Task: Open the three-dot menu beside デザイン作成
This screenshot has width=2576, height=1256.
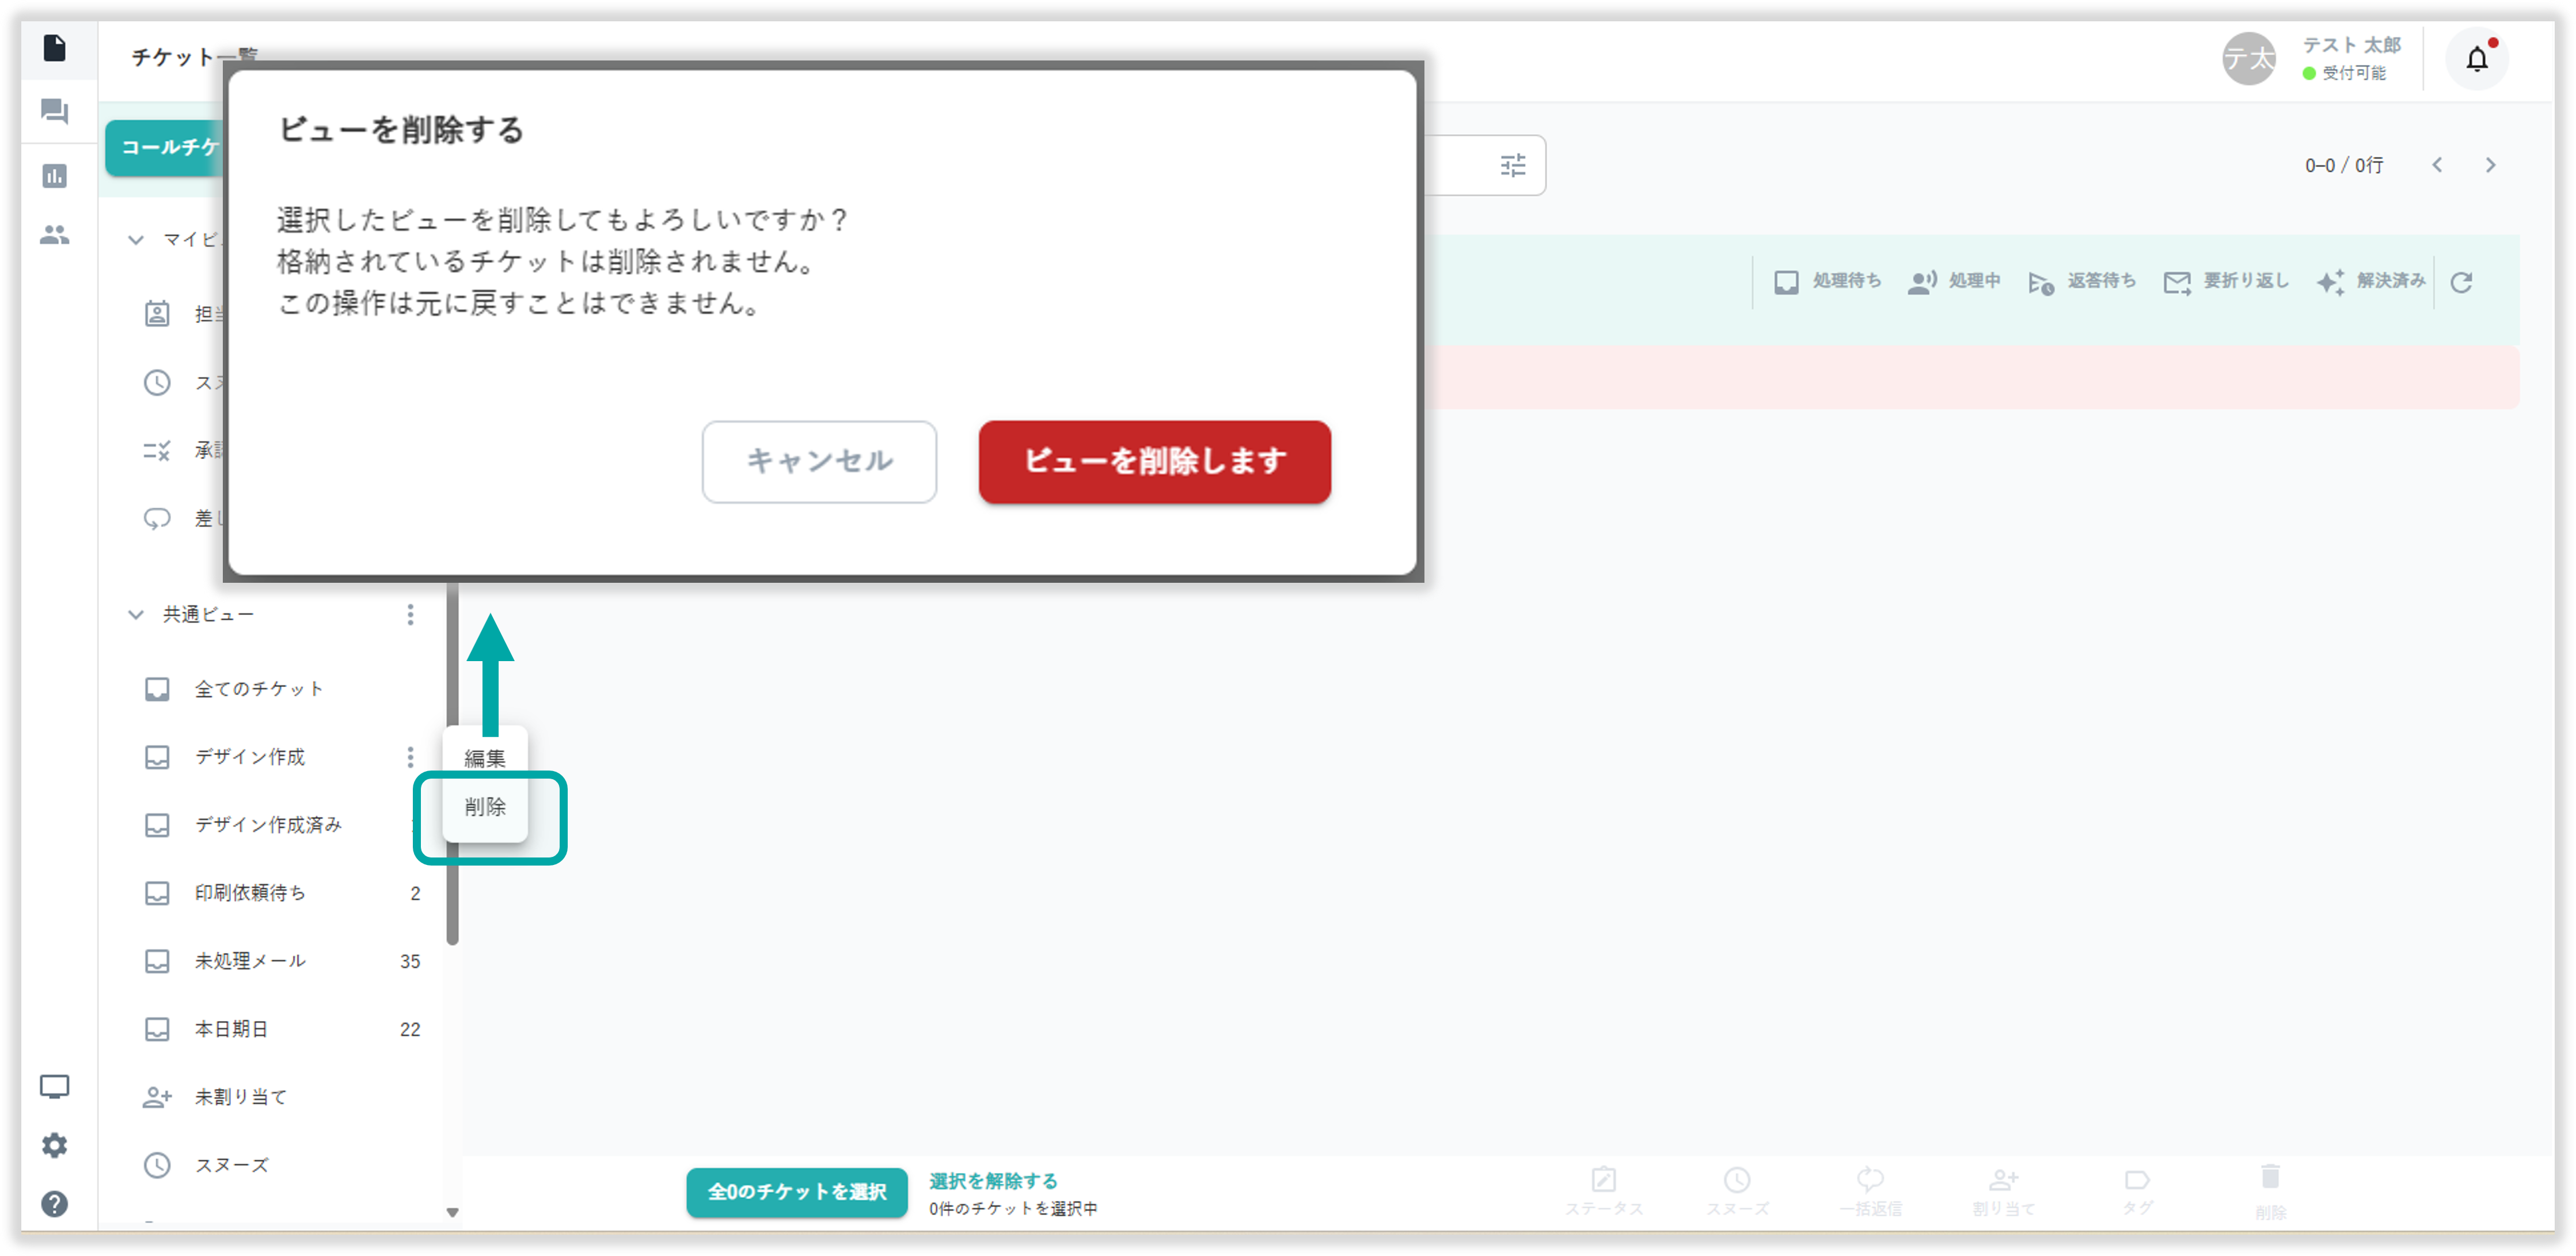Action: tap(410, 757)
